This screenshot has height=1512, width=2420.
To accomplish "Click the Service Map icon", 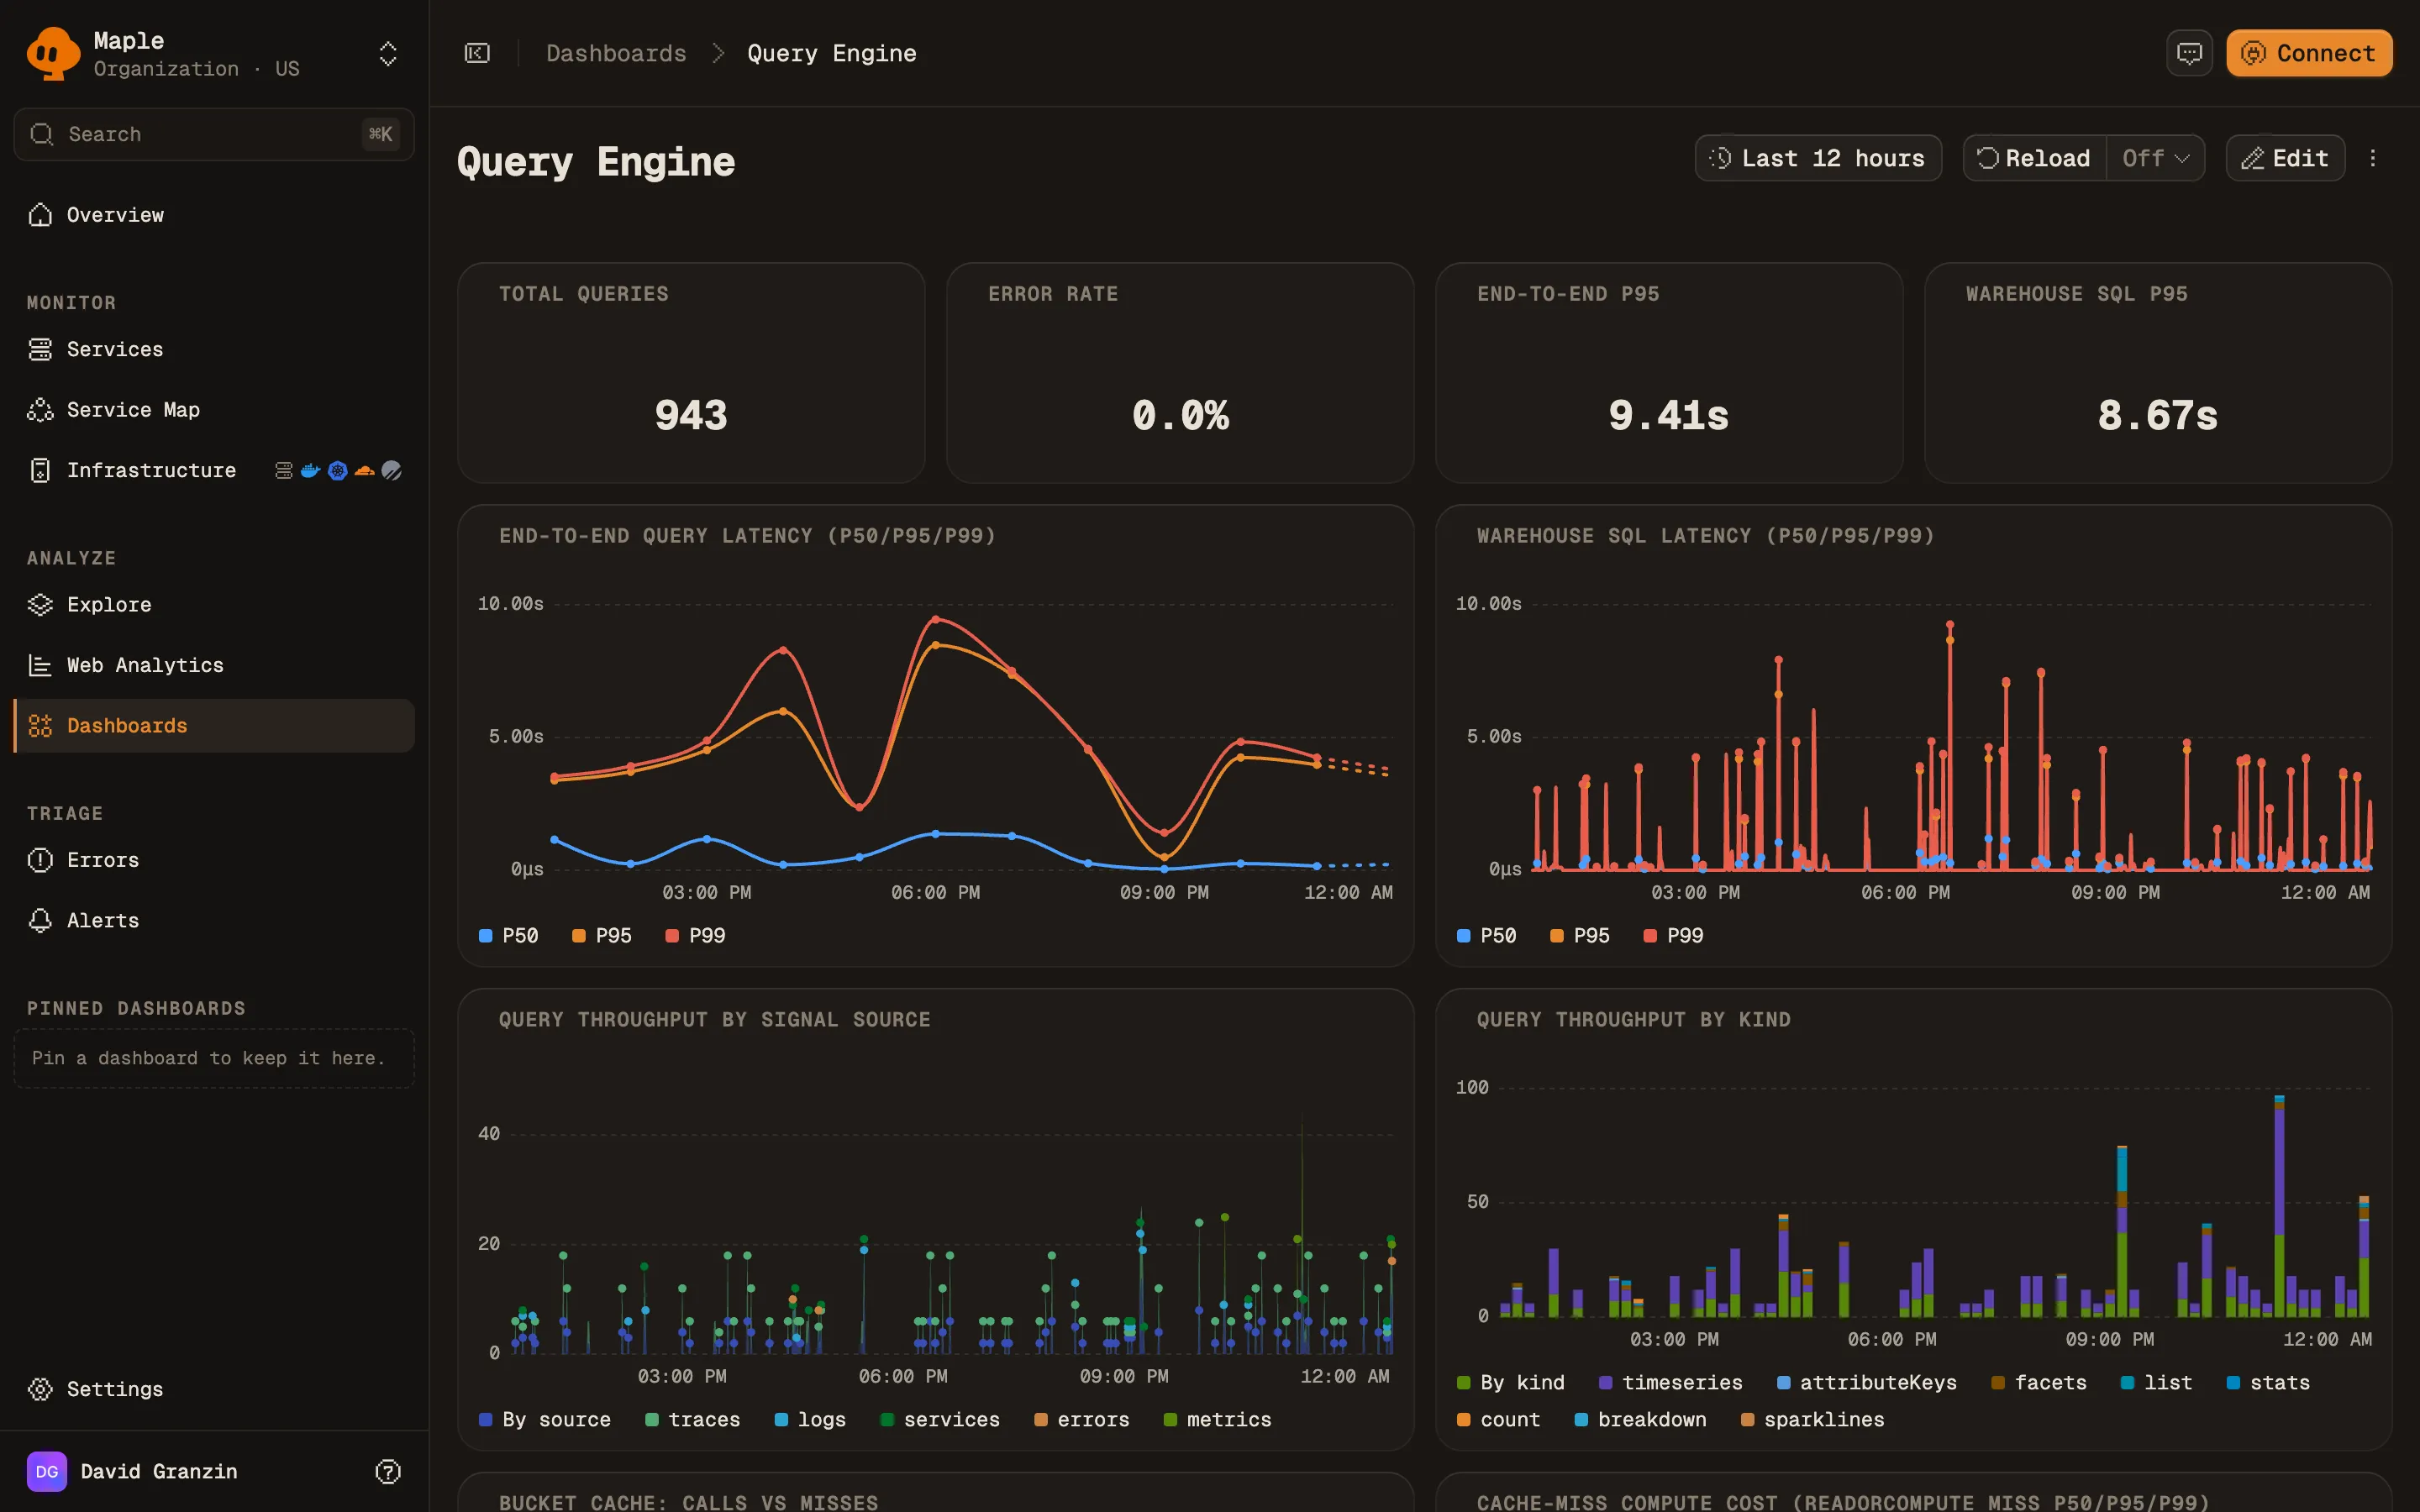I will (40, 410).
